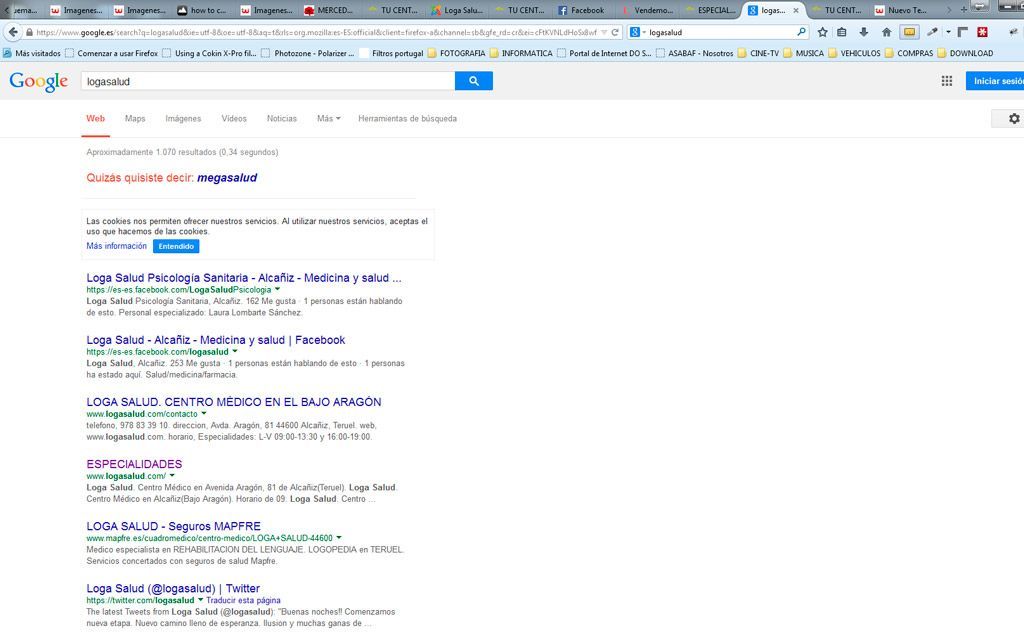Click Iniciar sesión button
Viewport: 1024px width, 639px height.
pyautogui.click(x=995, y=81)
